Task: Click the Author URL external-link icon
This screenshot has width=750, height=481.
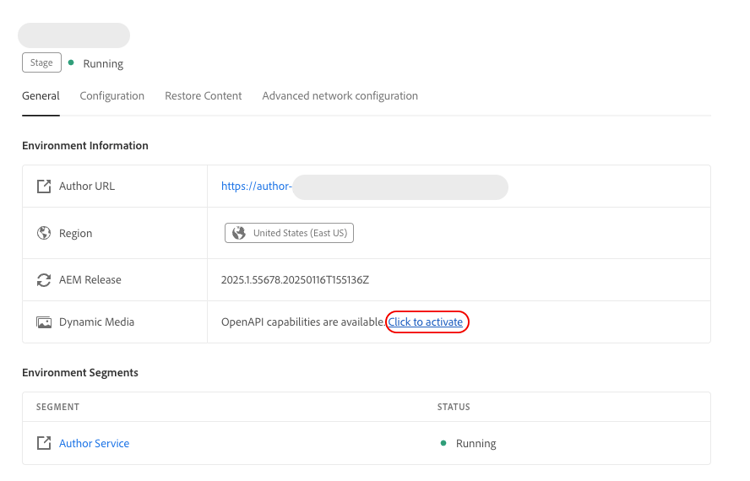Action: 44,186
